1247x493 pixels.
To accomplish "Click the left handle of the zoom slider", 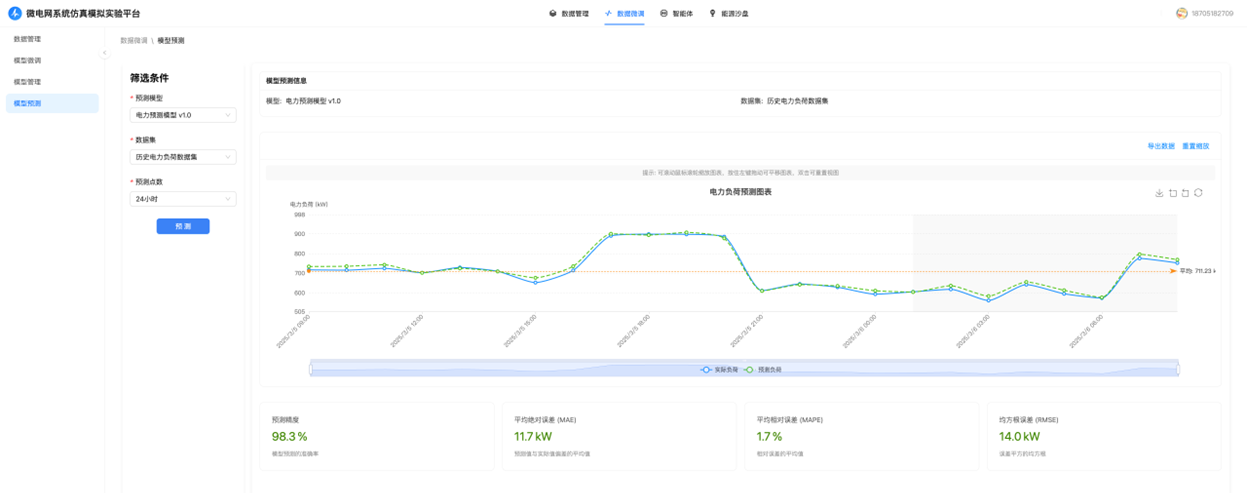I will (311, 369).
